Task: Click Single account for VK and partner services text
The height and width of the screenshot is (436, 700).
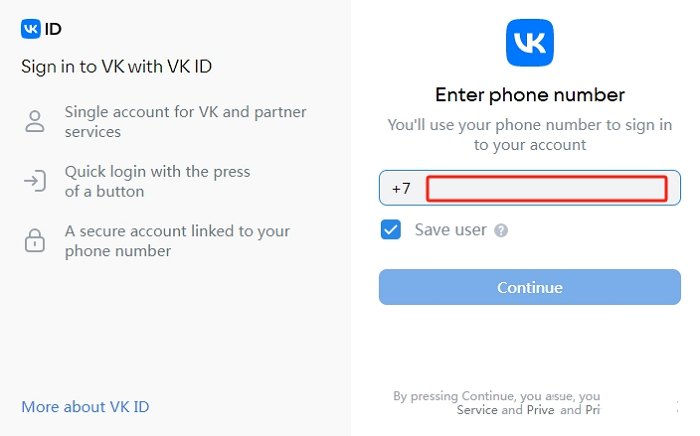Action: tap(185, 121)
